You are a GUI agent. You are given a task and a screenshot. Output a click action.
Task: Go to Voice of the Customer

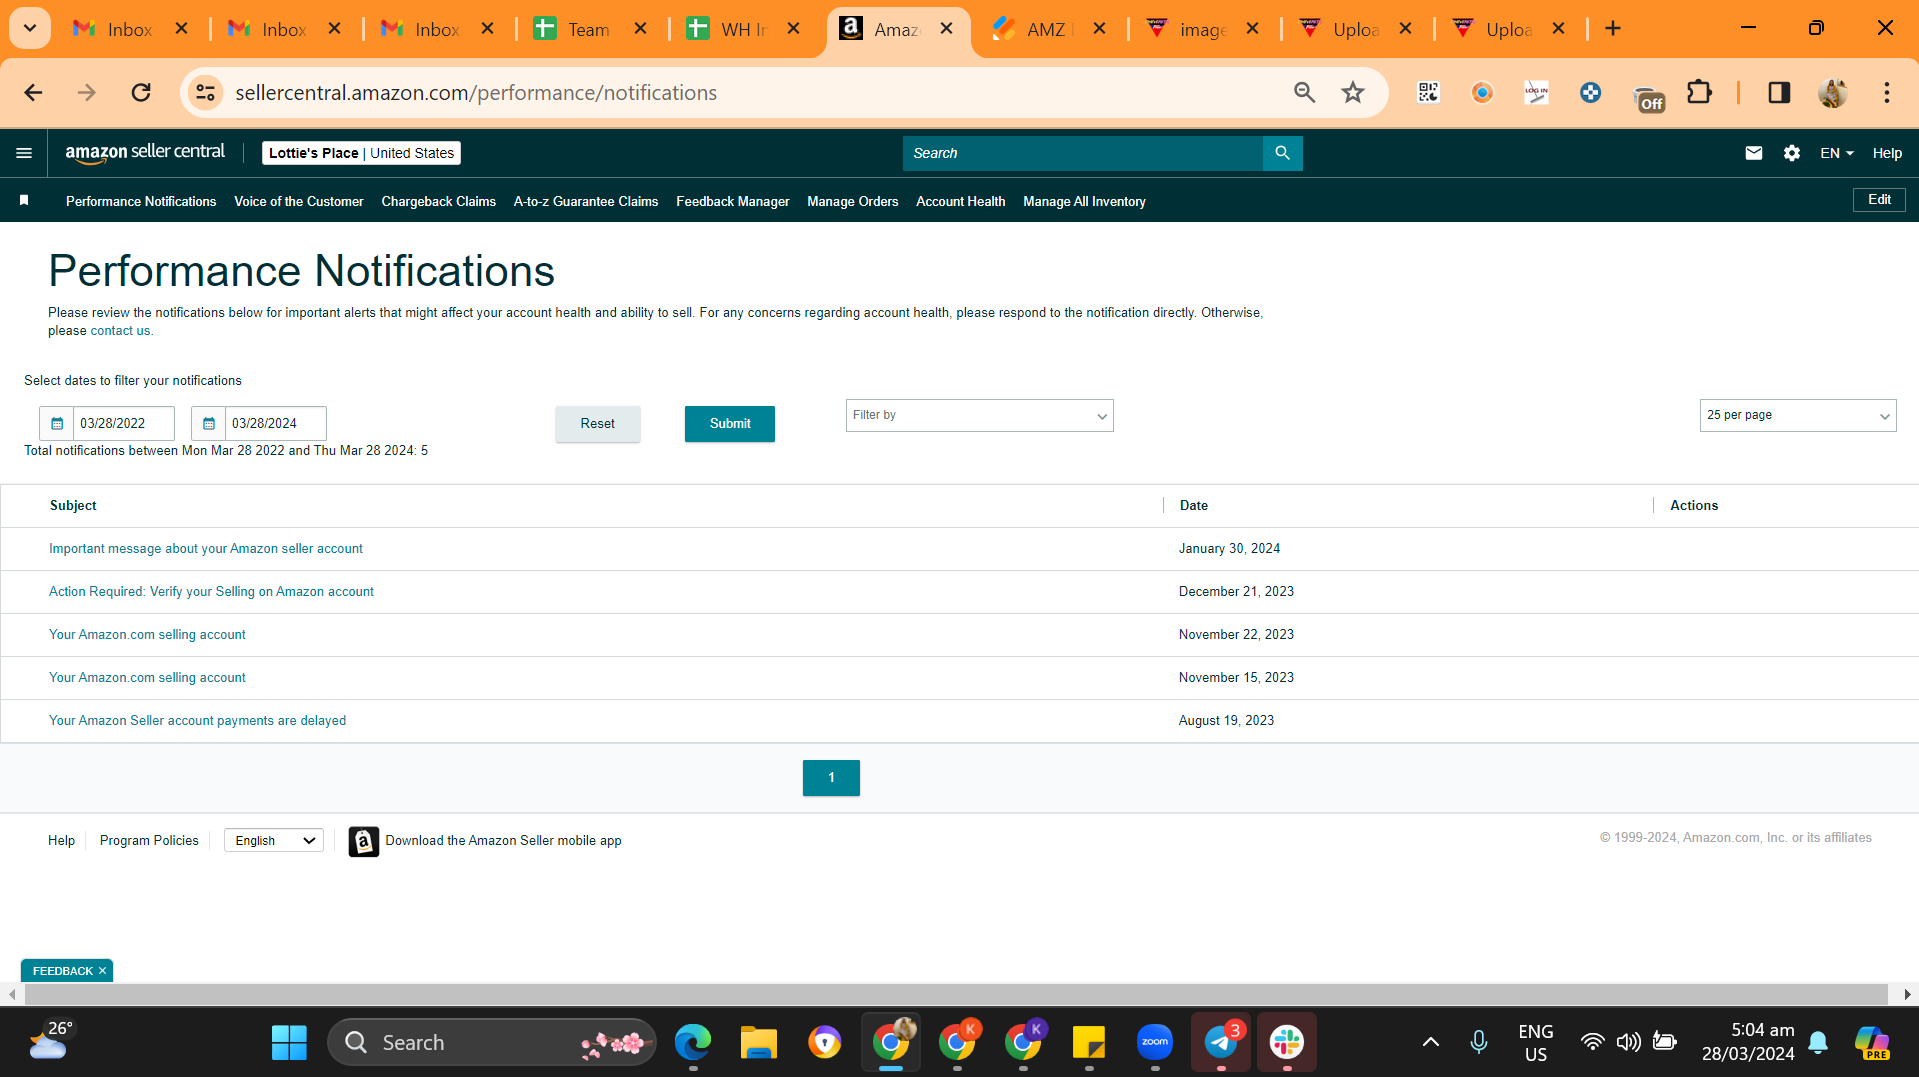(x=299, y=202)
